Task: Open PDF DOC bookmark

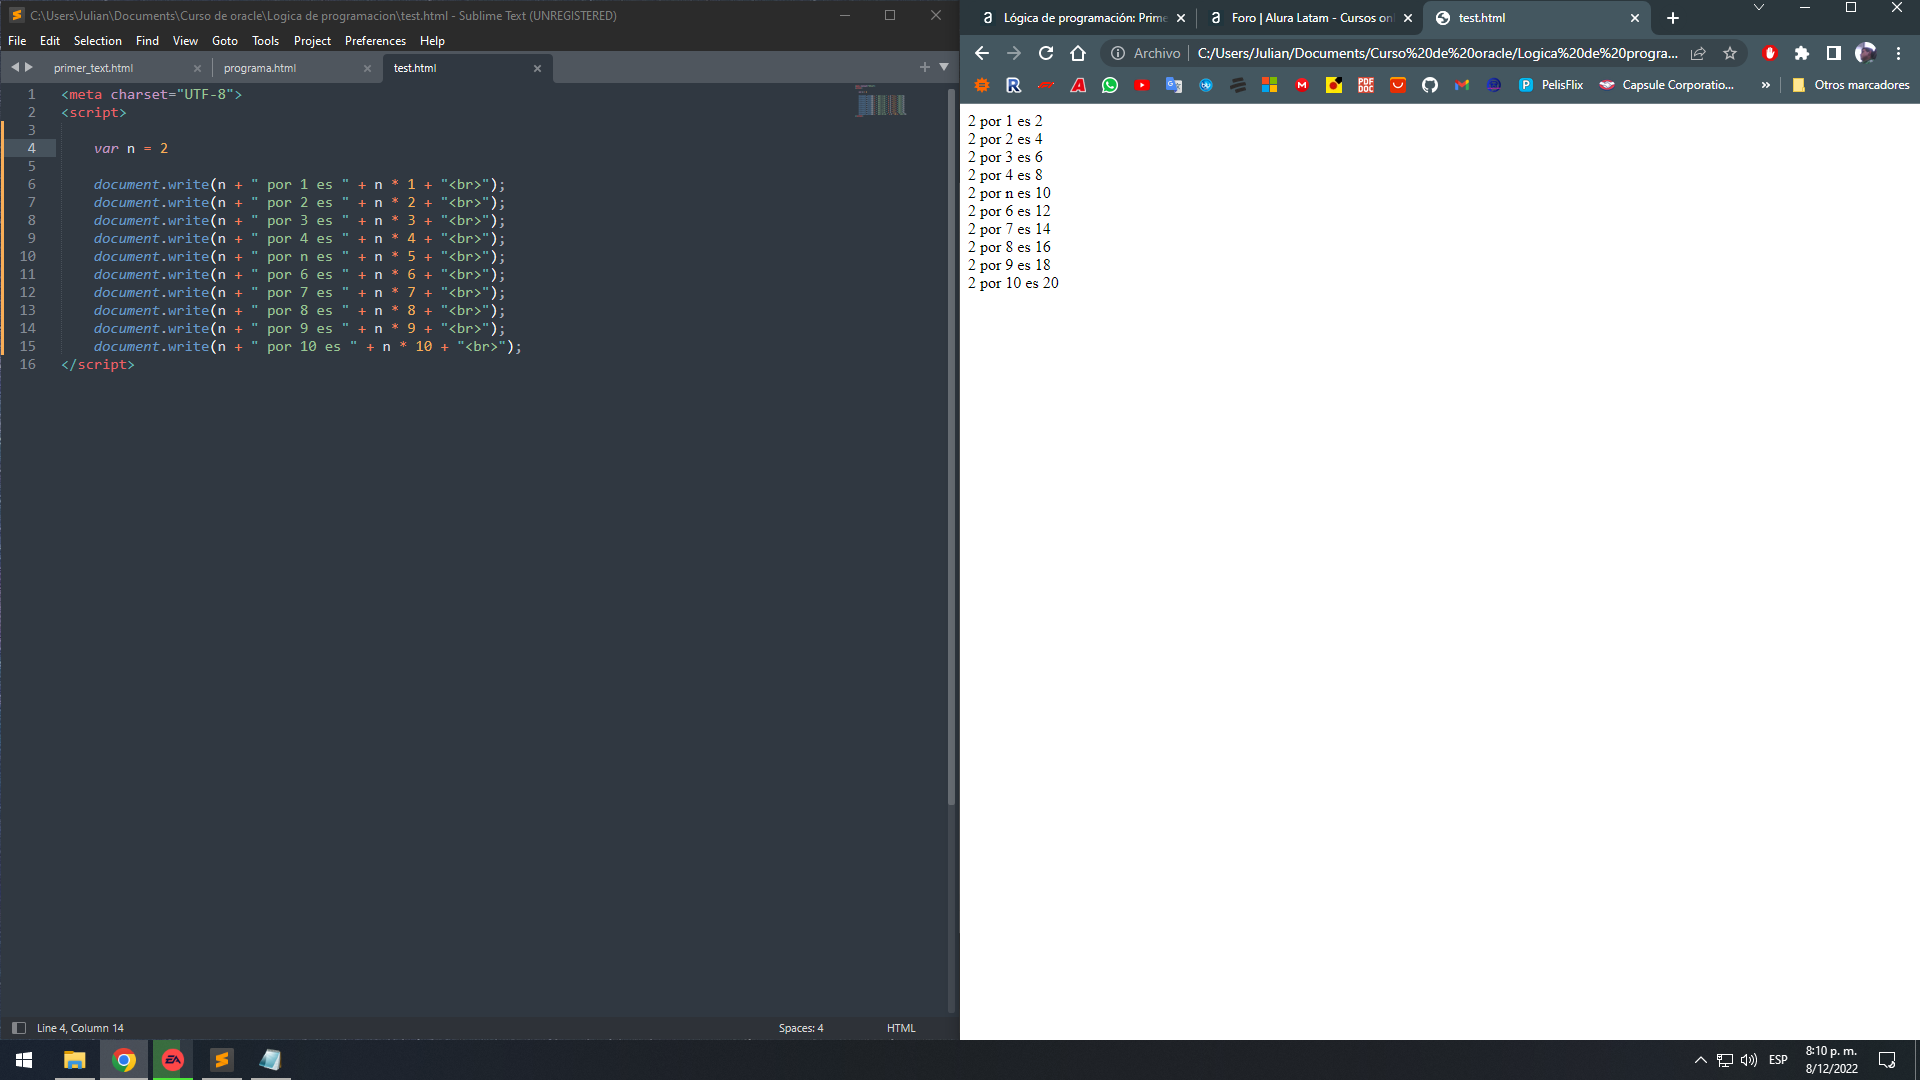Action: pyautogui.click(x=1366, y=85)
